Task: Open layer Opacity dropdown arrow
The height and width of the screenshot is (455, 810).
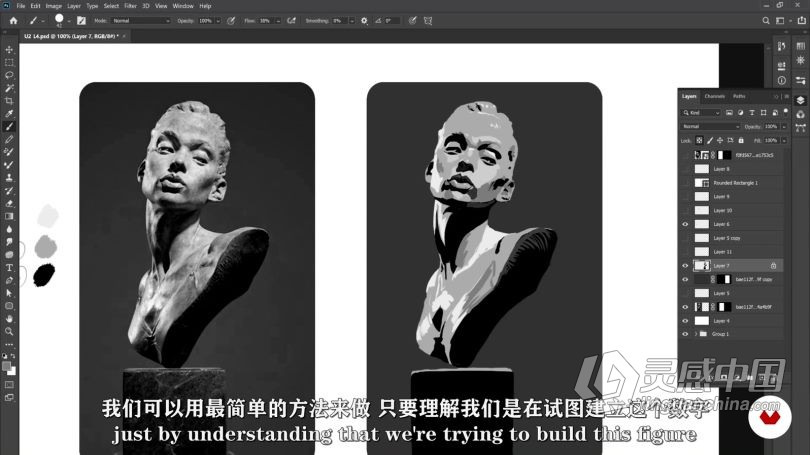Action: [x=784, y=127]
